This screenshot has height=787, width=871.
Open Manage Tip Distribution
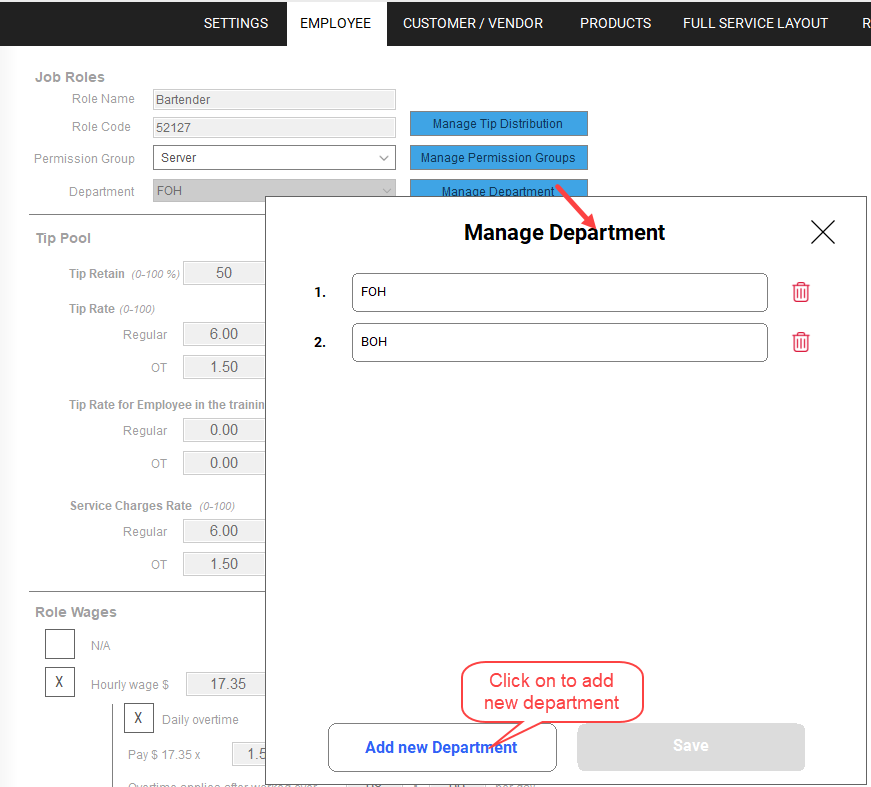tap(498, 123)
